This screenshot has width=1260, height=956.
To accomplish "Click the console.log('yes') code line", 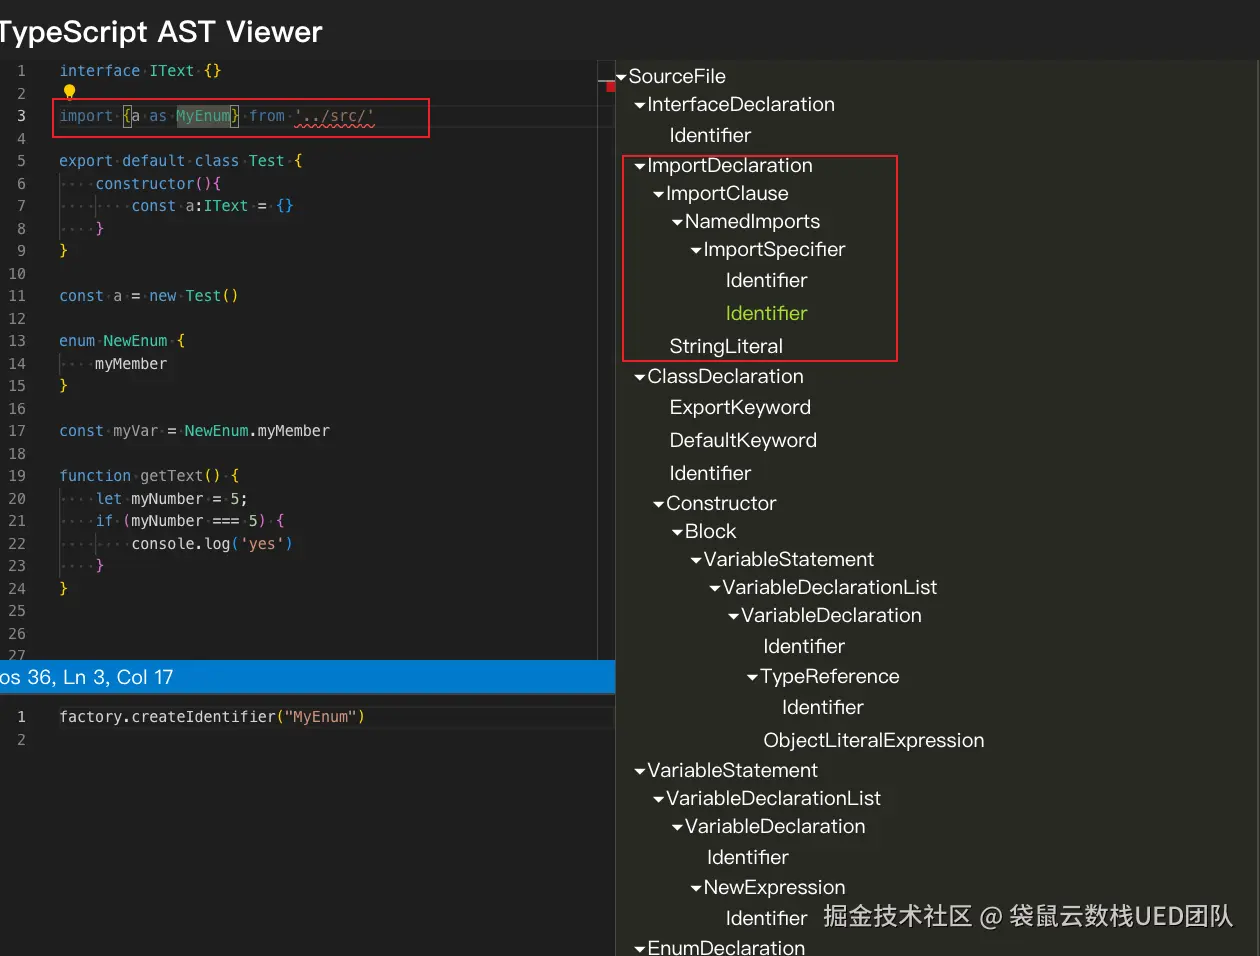I will (x=212, y=544).
